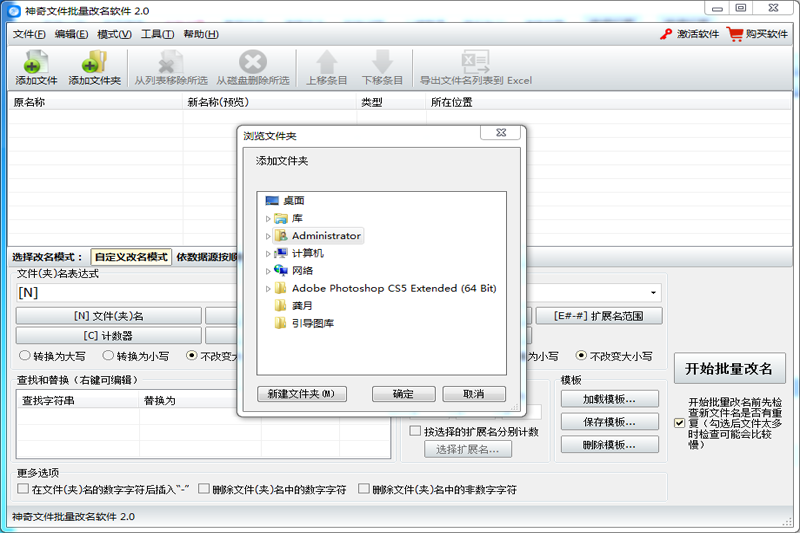The width and height of the screenshot is (800, 533).
Task: Expand the Administrator tree node
Action: (268, 236)
